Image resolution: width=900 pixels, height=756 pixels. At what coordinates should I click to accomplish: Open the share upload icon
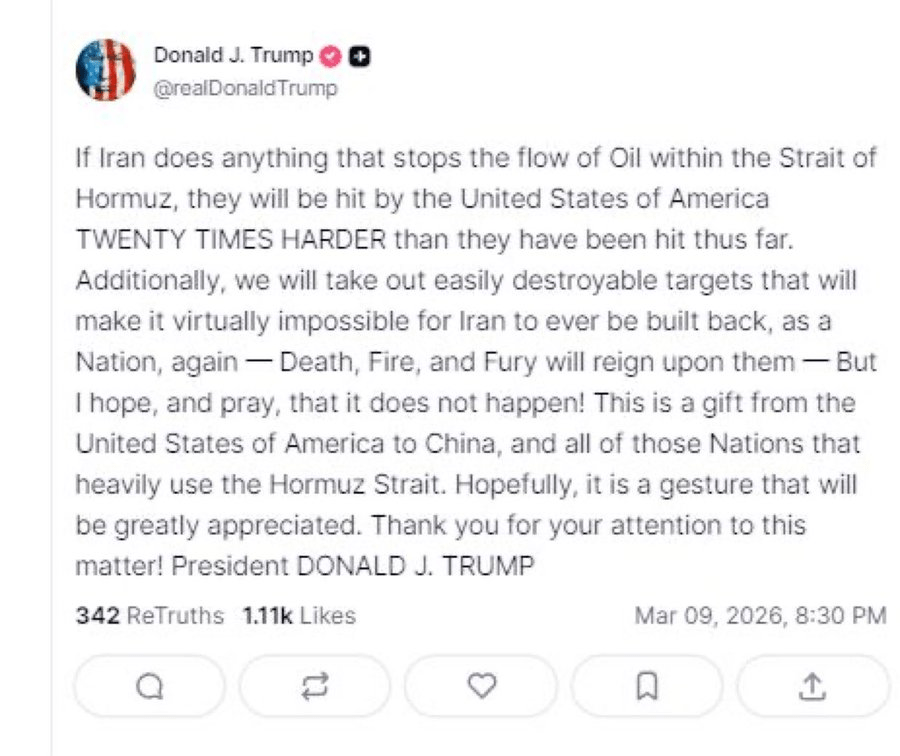tap(813, 686)
